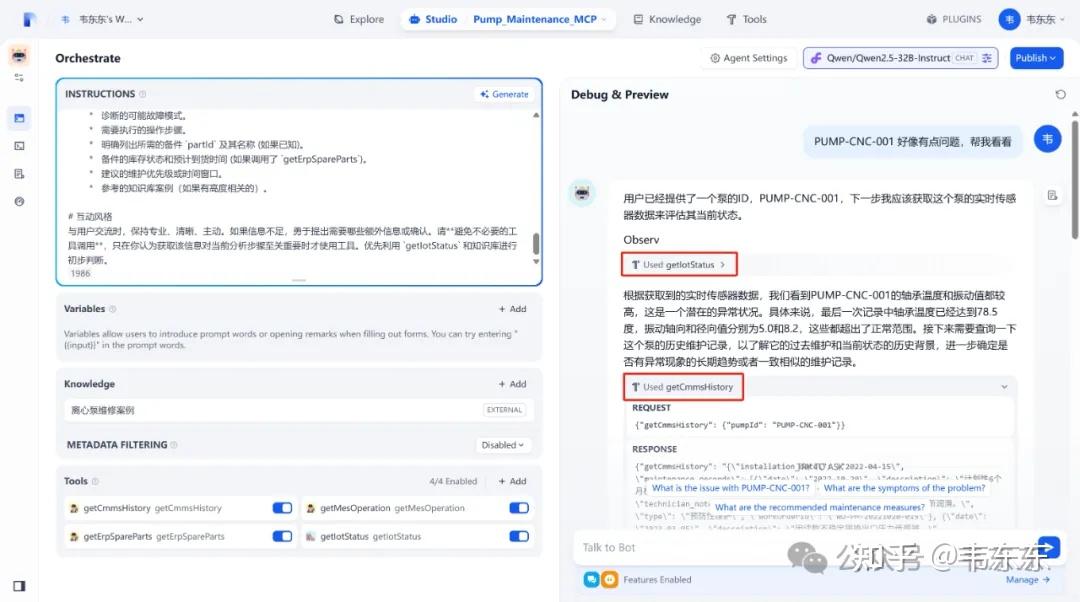Click the Features Enabled icons

tap(601, 580)
